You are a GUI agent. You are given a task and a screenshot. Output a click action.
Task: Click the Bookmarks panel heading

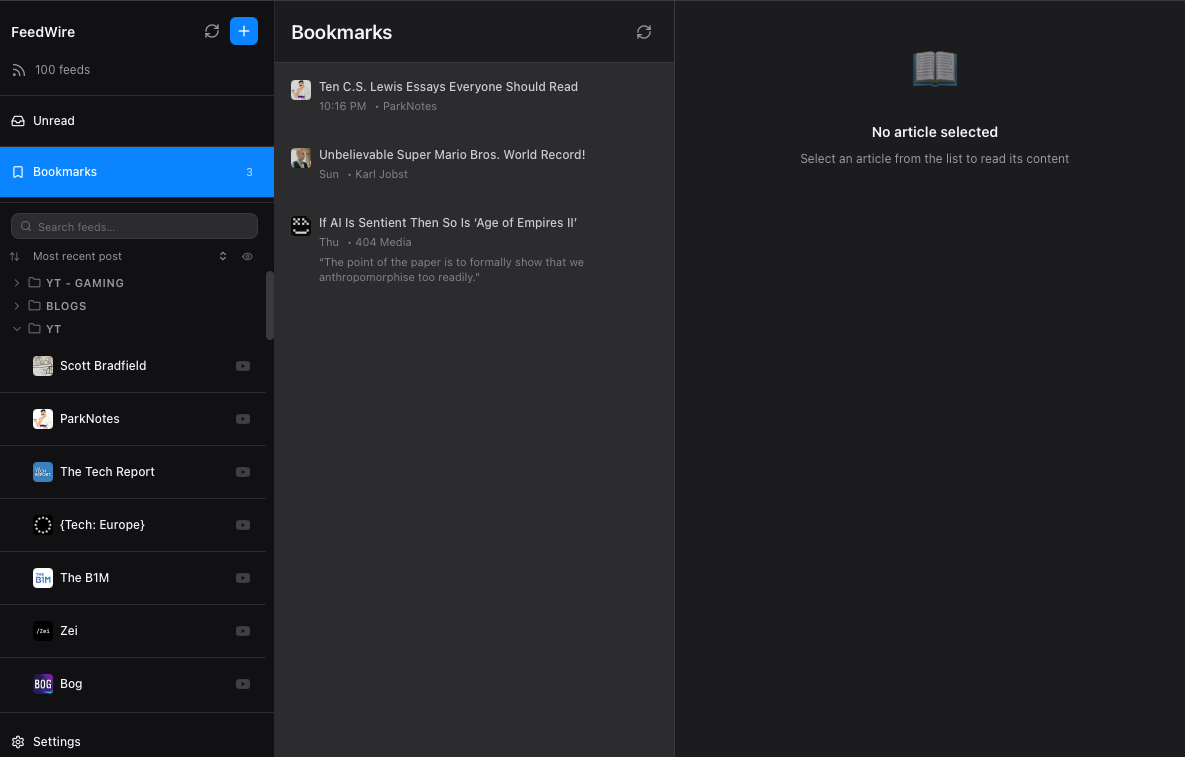pyautogui.click(x=342, y=32)
